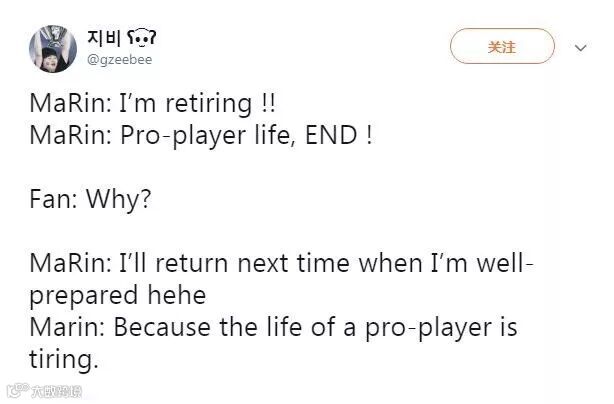This screenshot has height=404, width=614.
Task: Click the "Because the life of a pro-player" line
Action: click(273, 327)
